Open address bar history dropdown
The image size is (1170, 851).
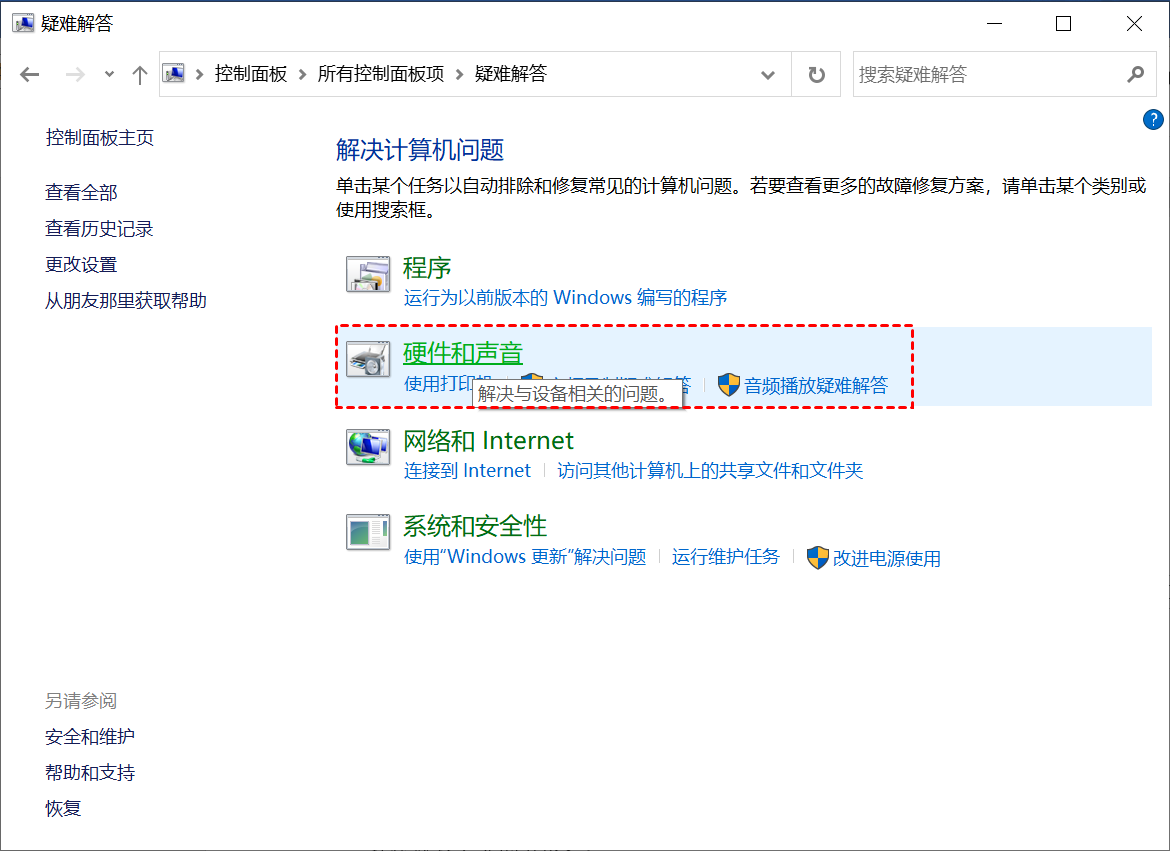coord(768,75)
